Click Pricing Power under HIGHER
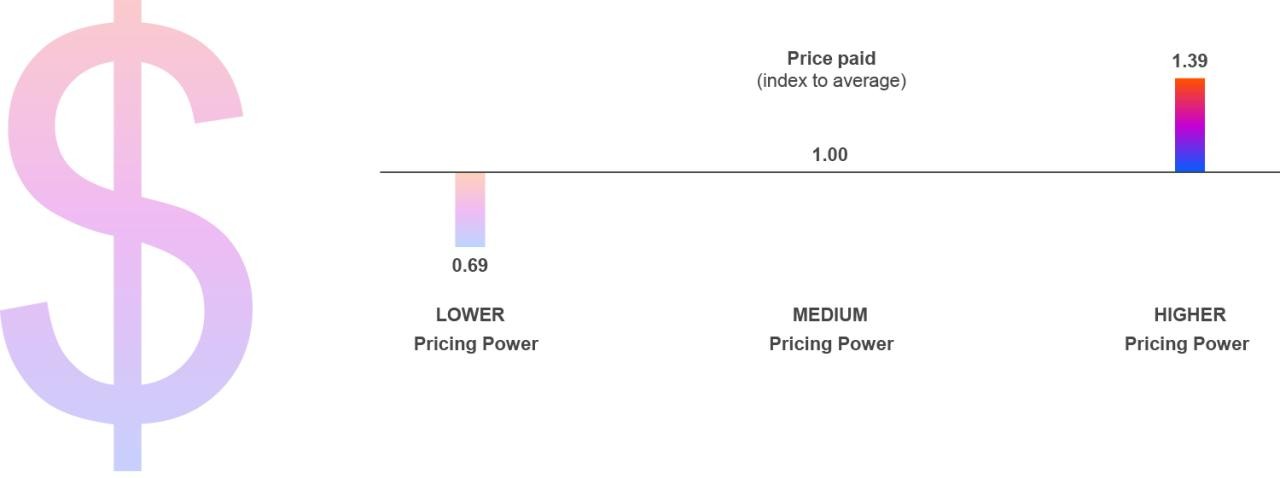 click(1187, 344)
